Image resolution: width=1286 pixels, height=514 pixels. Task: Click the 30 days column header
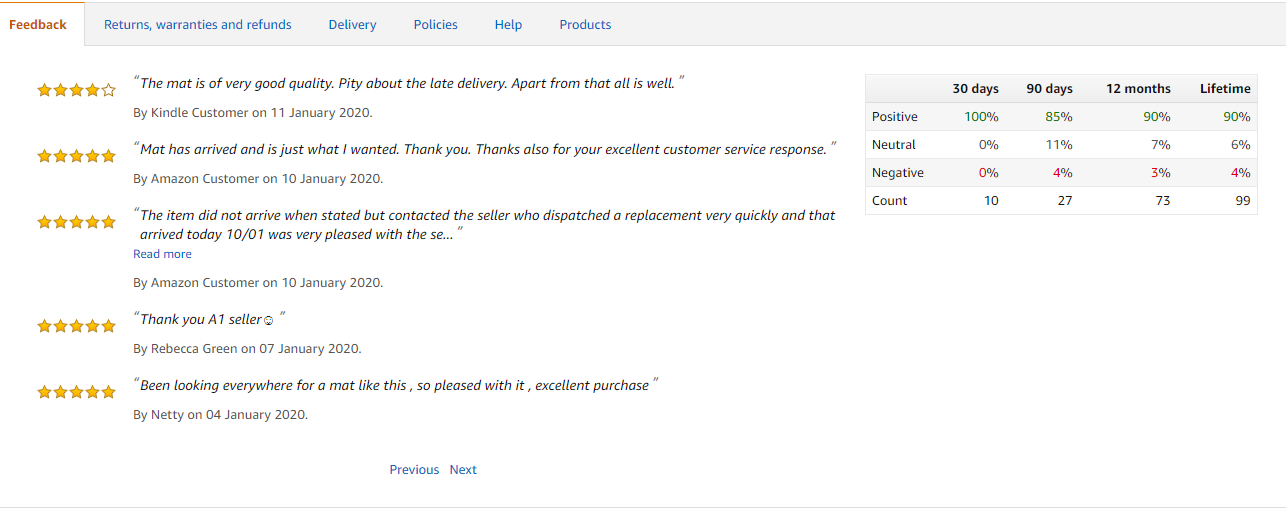pos(975,88)
